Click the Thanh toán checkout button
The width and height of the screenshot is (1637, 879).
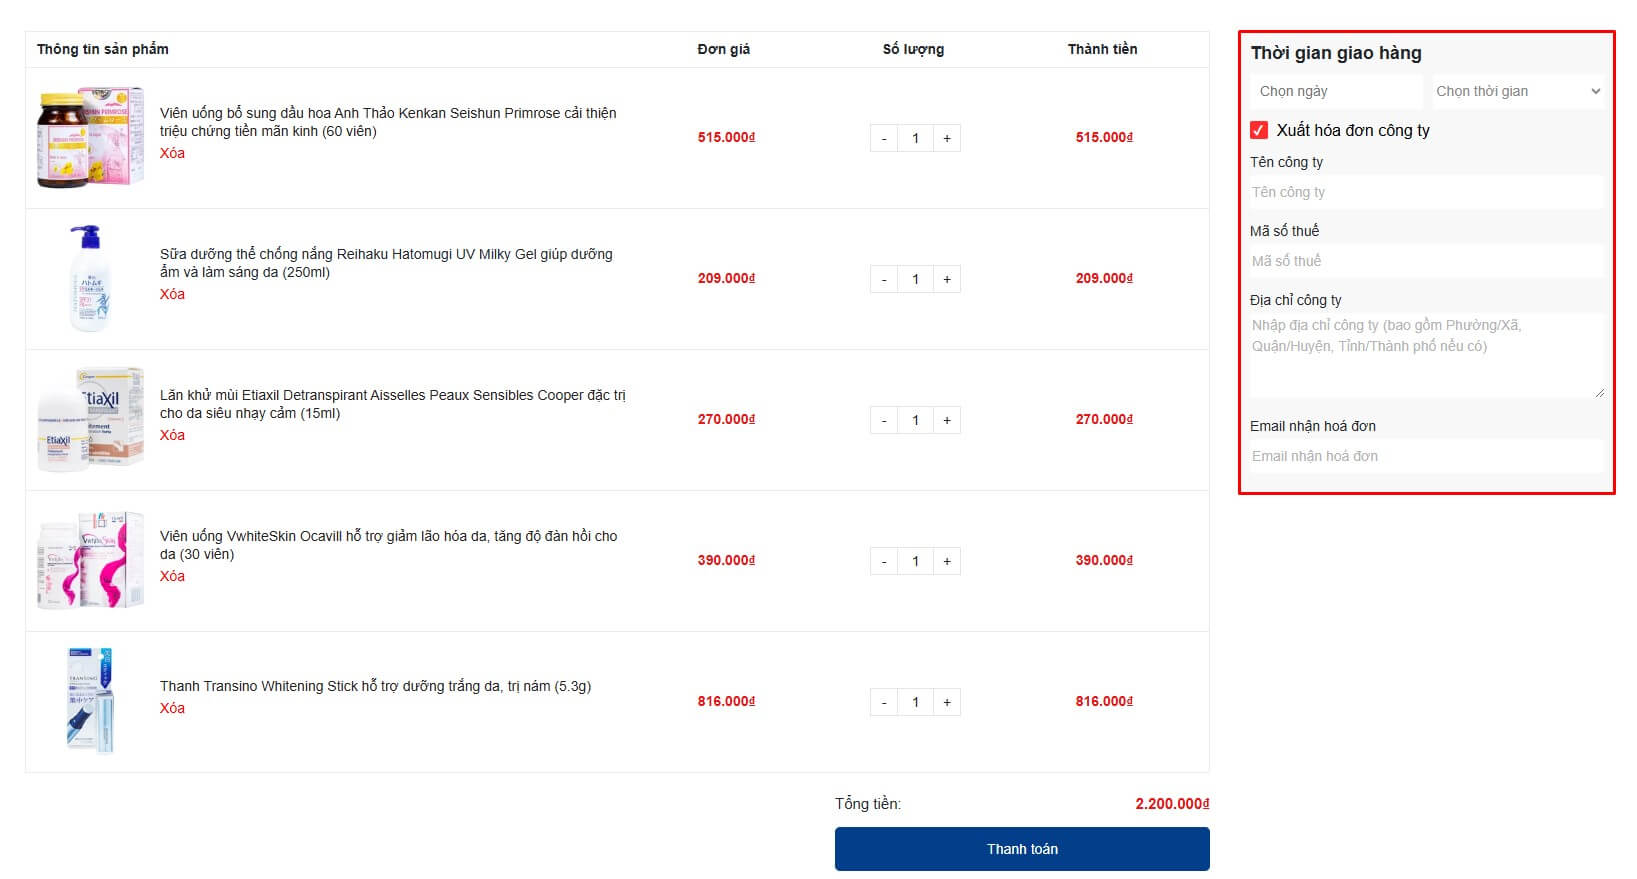(x=1021, y=849)
